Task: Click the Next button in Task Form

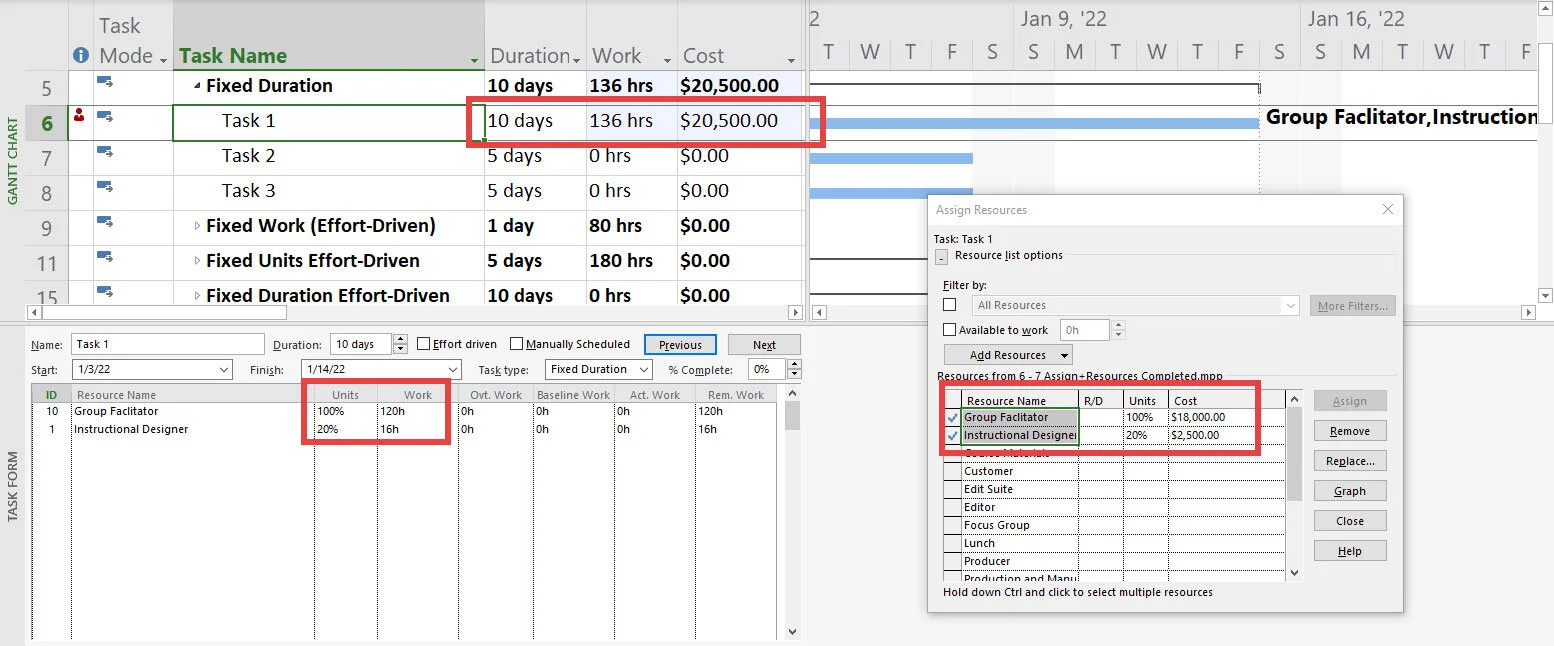Action: pos(764,345)
